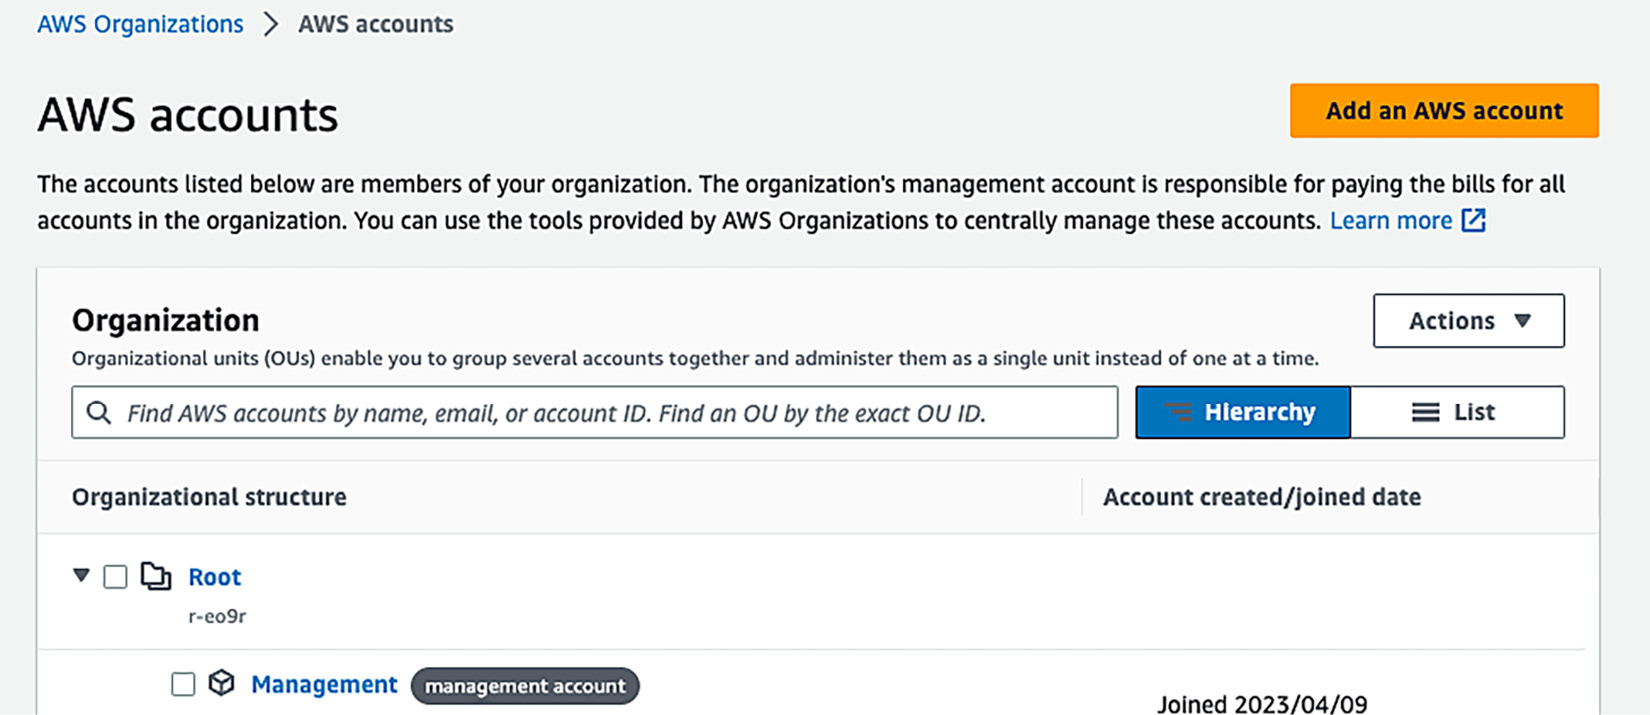This screenshot has height=715, width=1650.
Task: Click the external link icon after Learn more
Action: pyautogui.click(x=1474, y=220)
